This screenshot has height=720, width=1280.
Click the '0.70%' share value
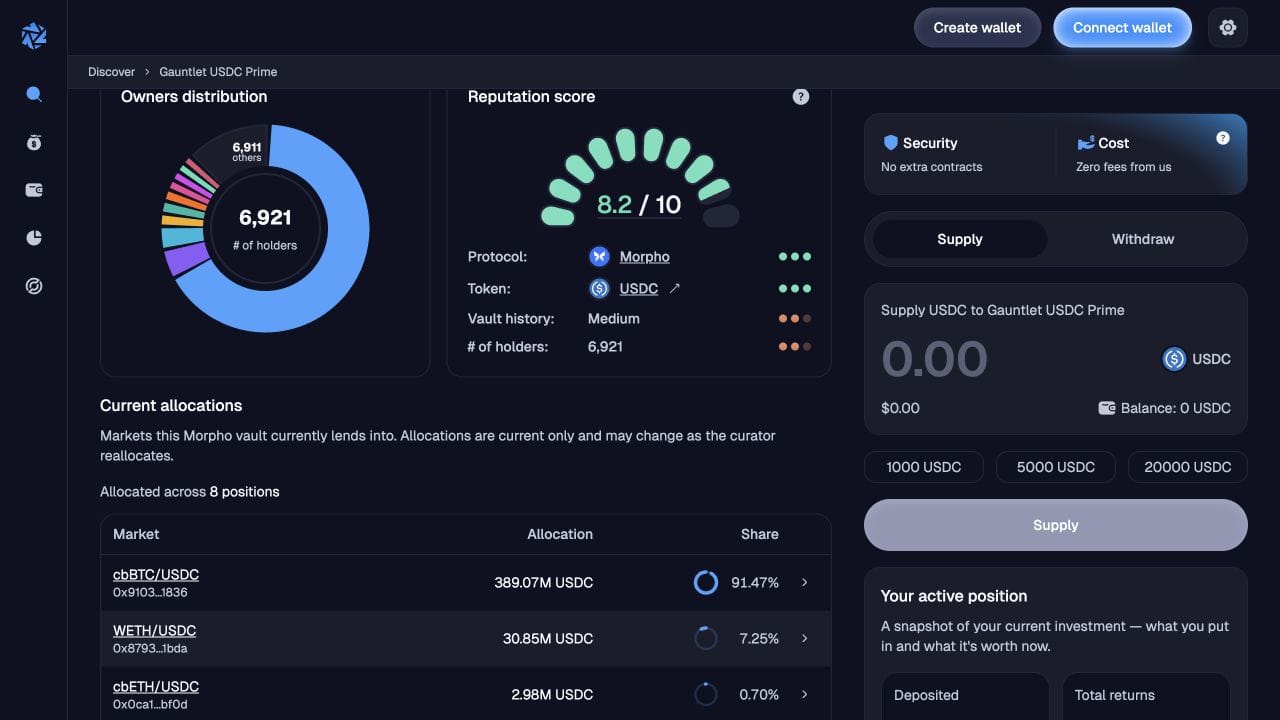click(759, 694)
